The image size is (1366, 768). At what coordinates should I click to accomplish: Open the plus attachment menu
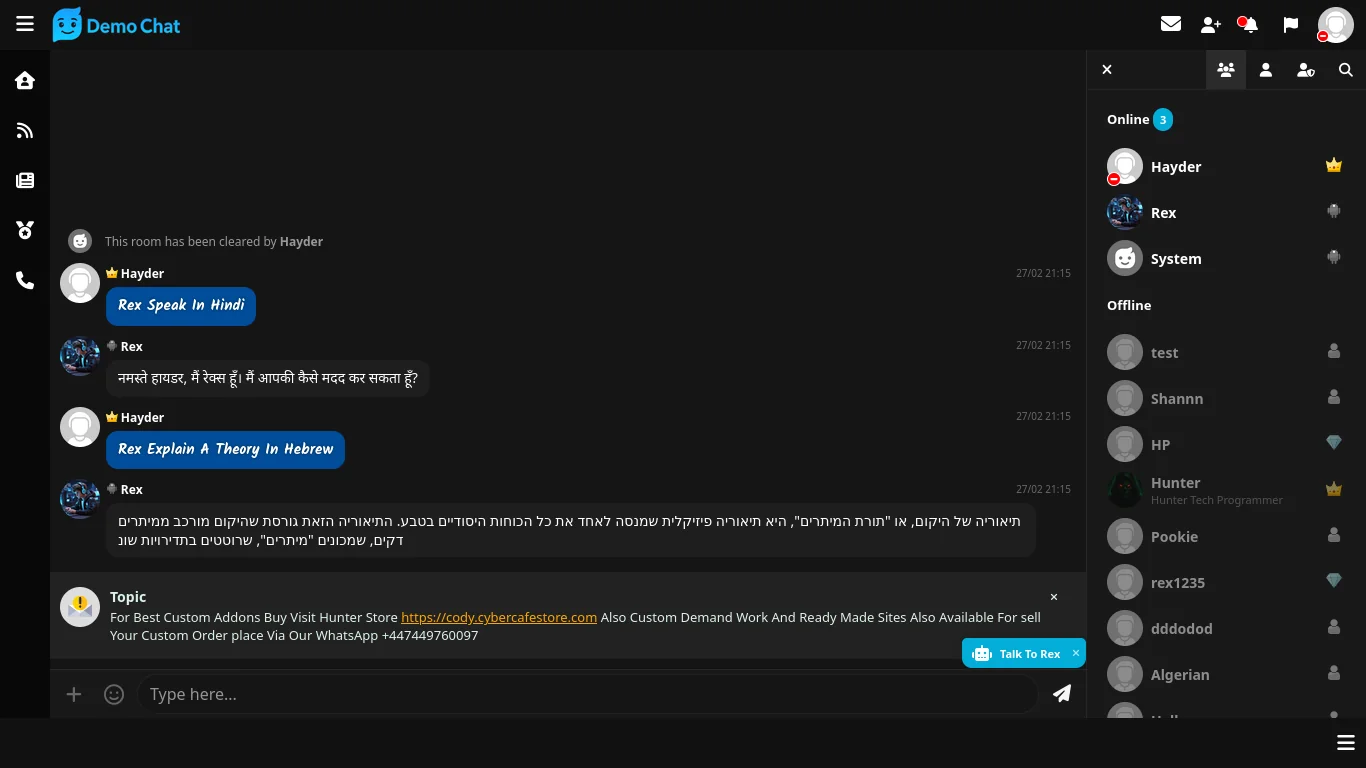click(x=74, y=694)
